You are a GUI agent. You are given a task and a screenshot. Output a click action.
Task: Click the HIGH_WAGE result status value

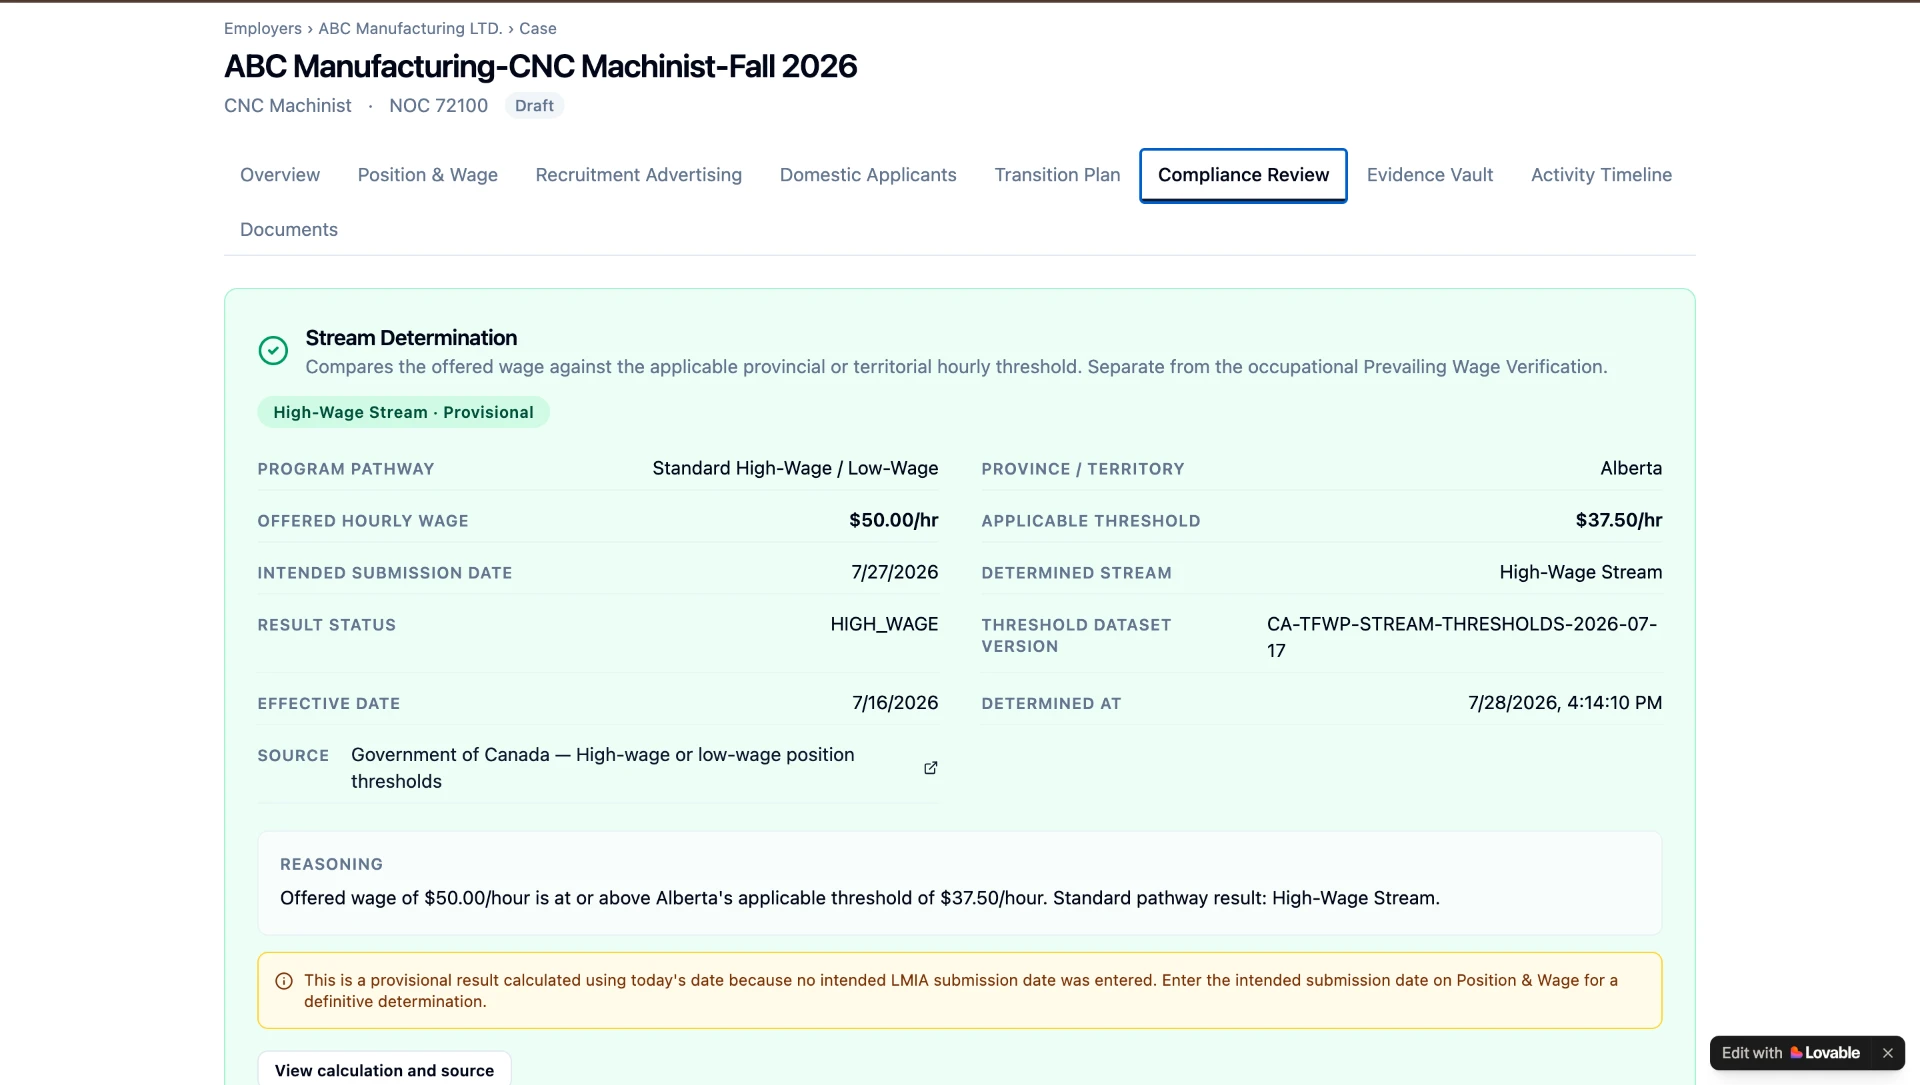coord(884,624)
